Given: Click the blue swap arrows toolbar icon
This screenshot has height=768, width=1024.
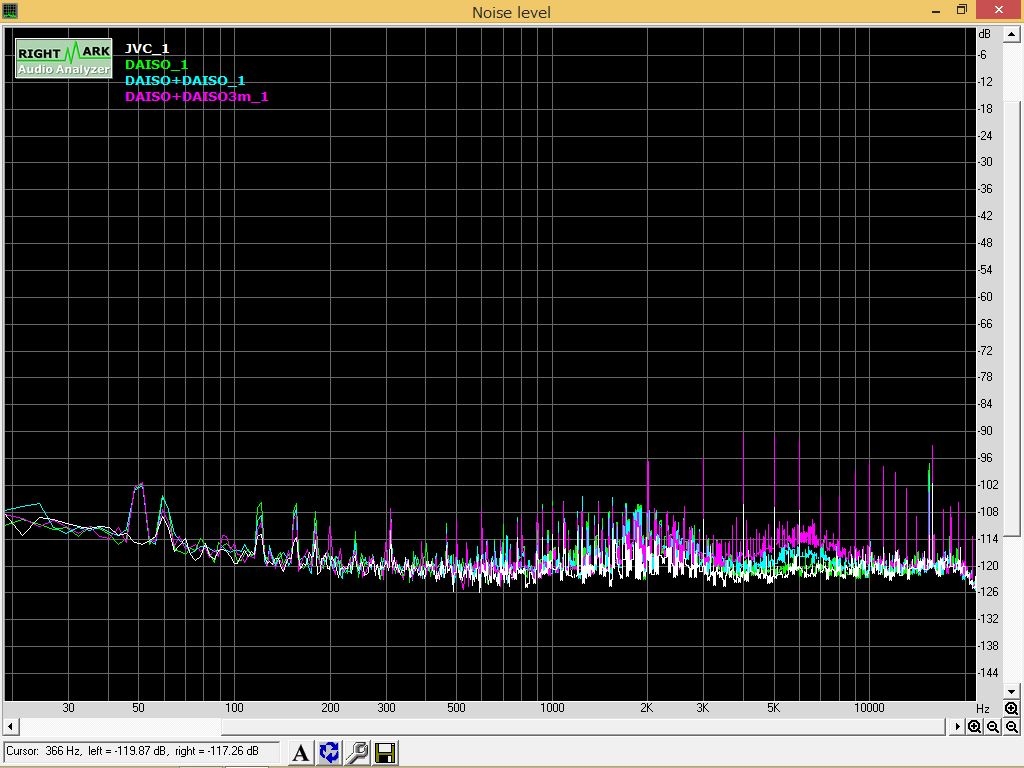Looking at the screenshot, I should pyautogui.click(x=329, y=753).
